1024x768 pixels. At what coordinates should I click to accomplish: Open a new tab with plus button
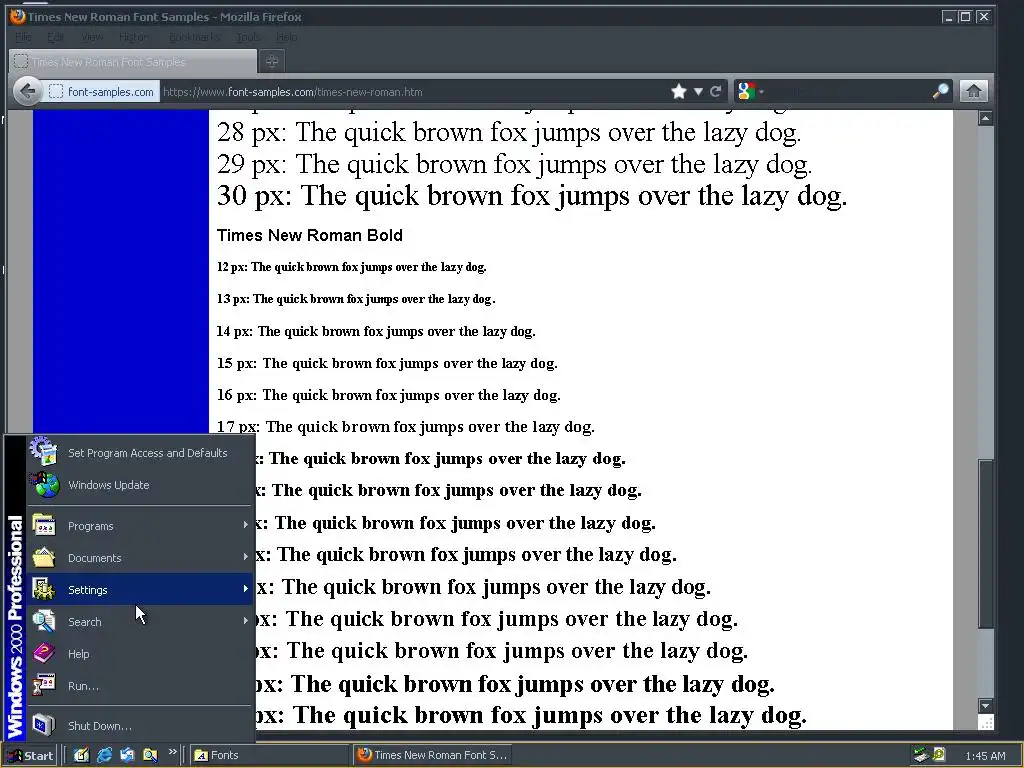[x=272, y=61]
